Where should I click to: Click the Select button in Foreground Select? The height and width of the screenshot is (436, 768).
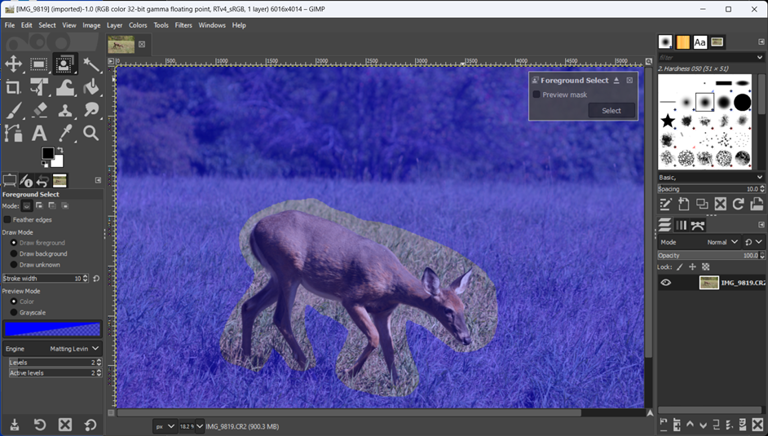[611, 111]
